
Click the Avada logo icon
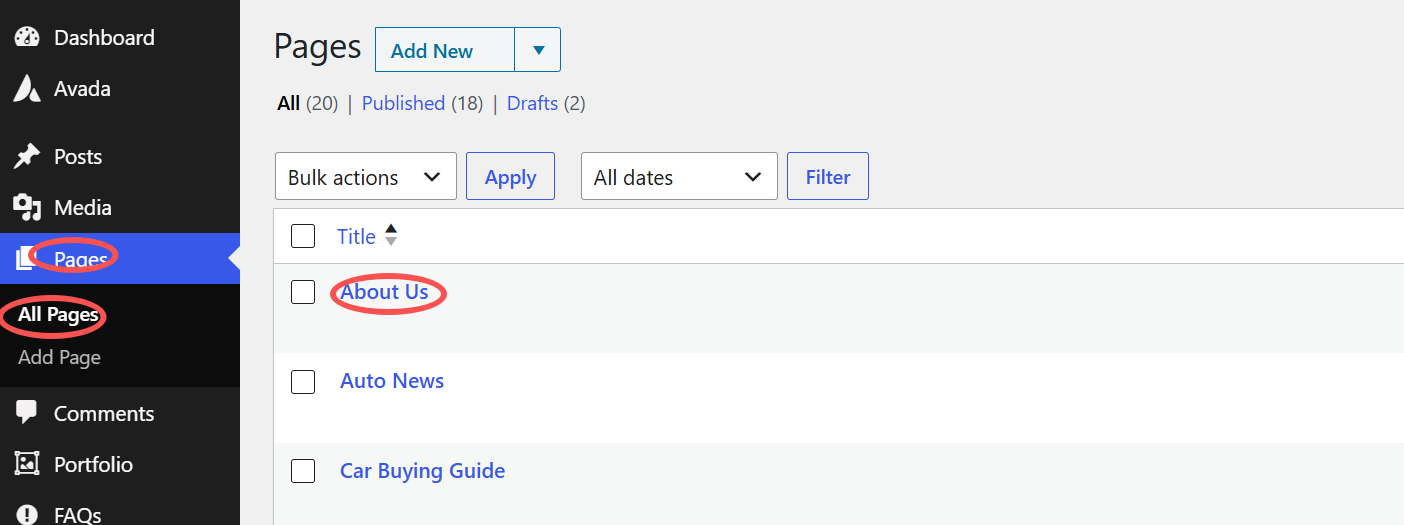(x=26, y=89)
